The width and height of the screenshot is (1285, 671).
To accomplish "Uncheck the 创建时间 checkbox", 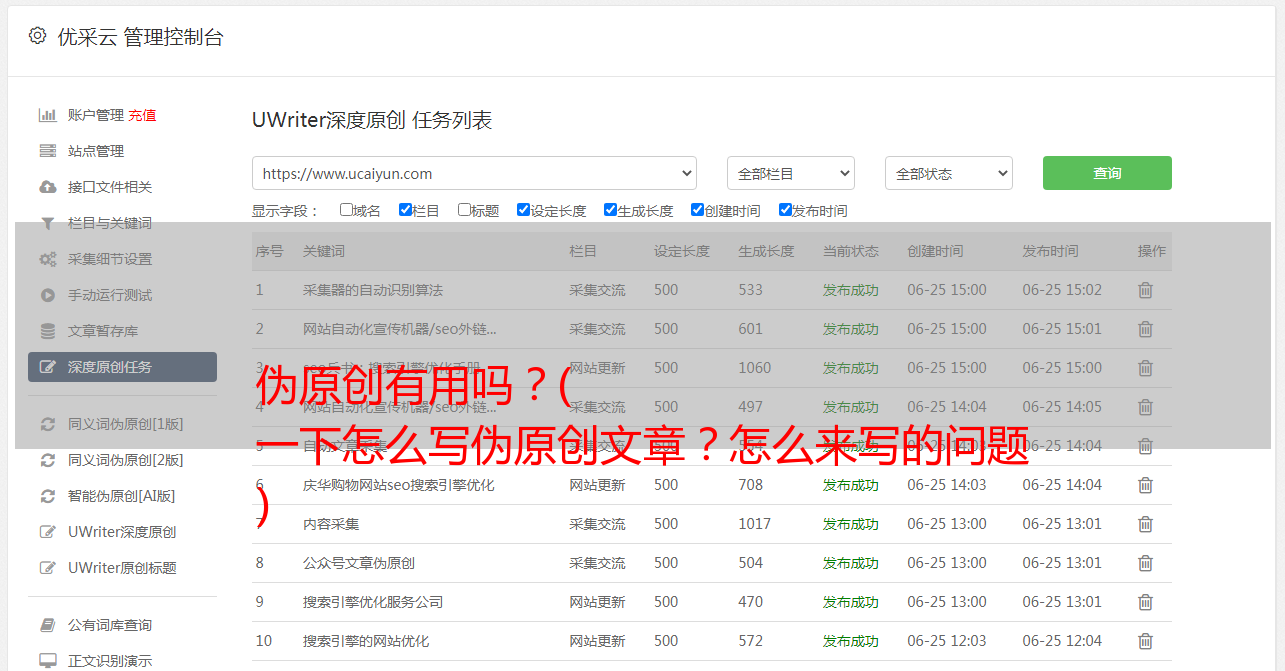I will [x=697, y=210].
